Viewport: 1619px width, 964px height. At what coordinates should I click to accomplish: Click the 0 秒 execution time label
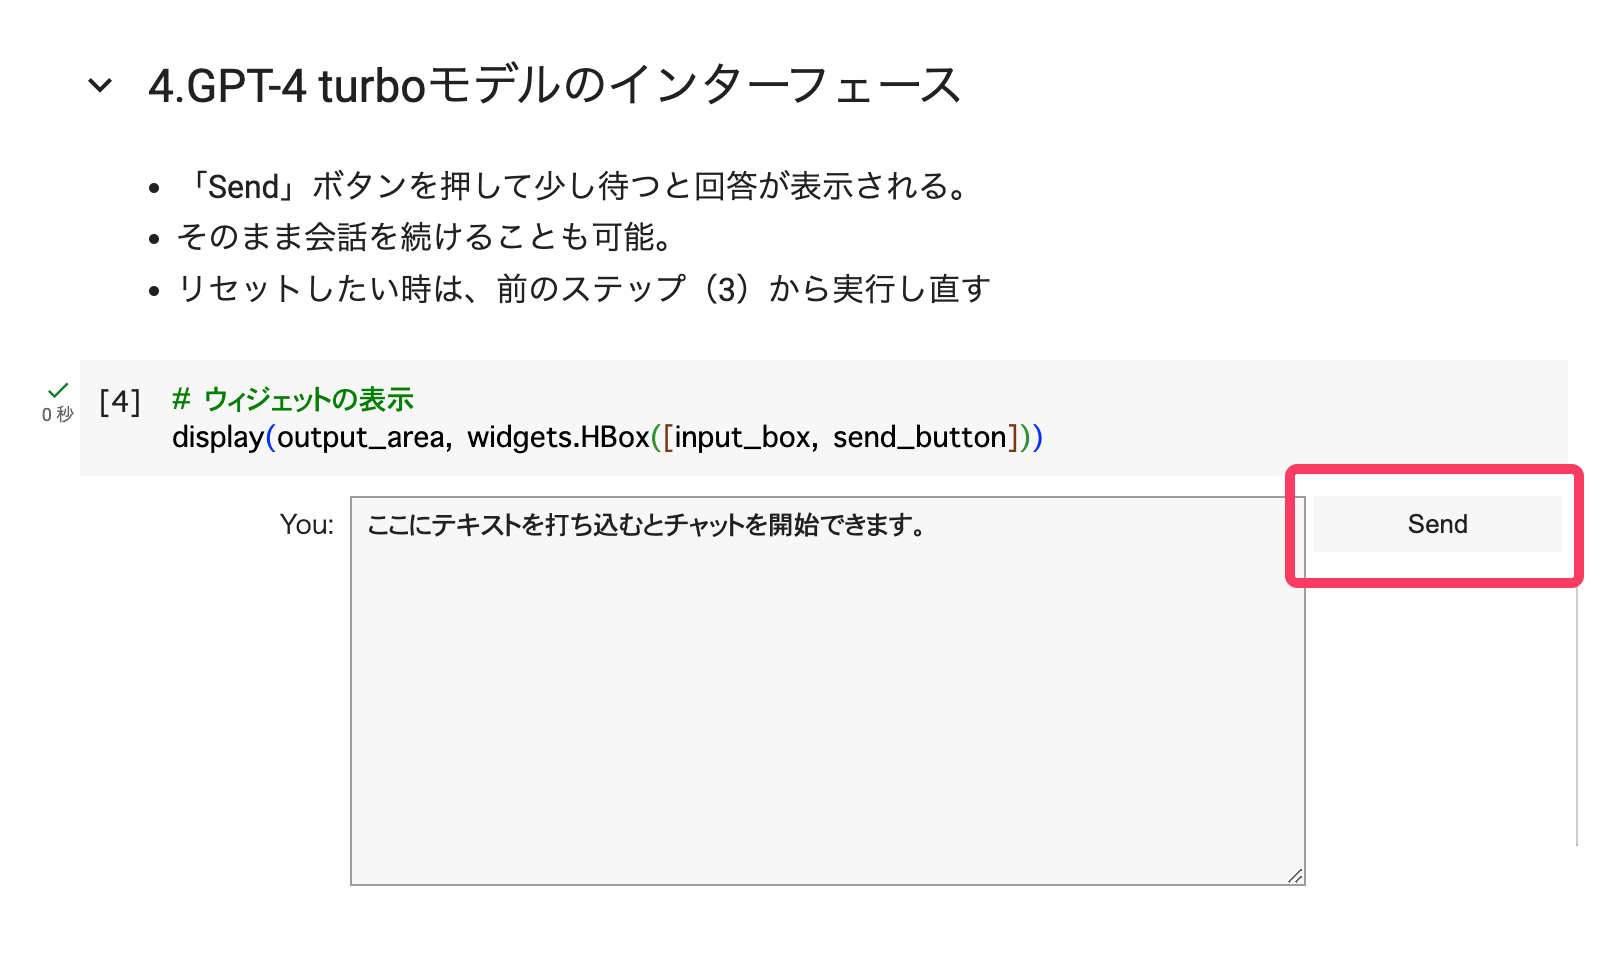pos(57,414)
